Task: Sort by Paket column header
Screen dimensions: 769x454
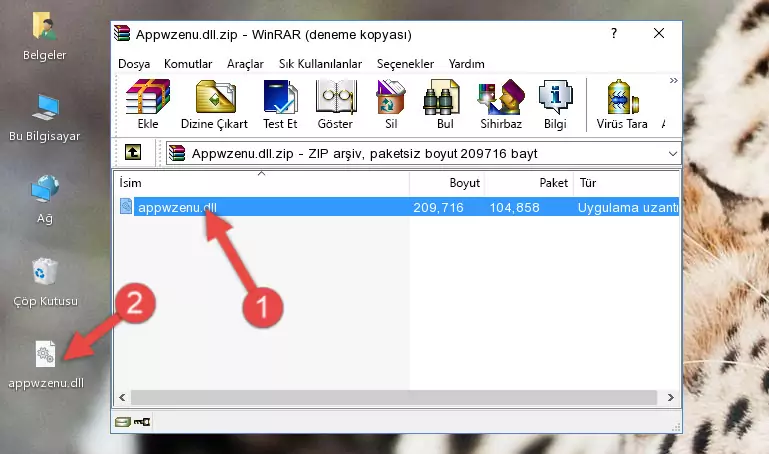Action: [529, 183]
